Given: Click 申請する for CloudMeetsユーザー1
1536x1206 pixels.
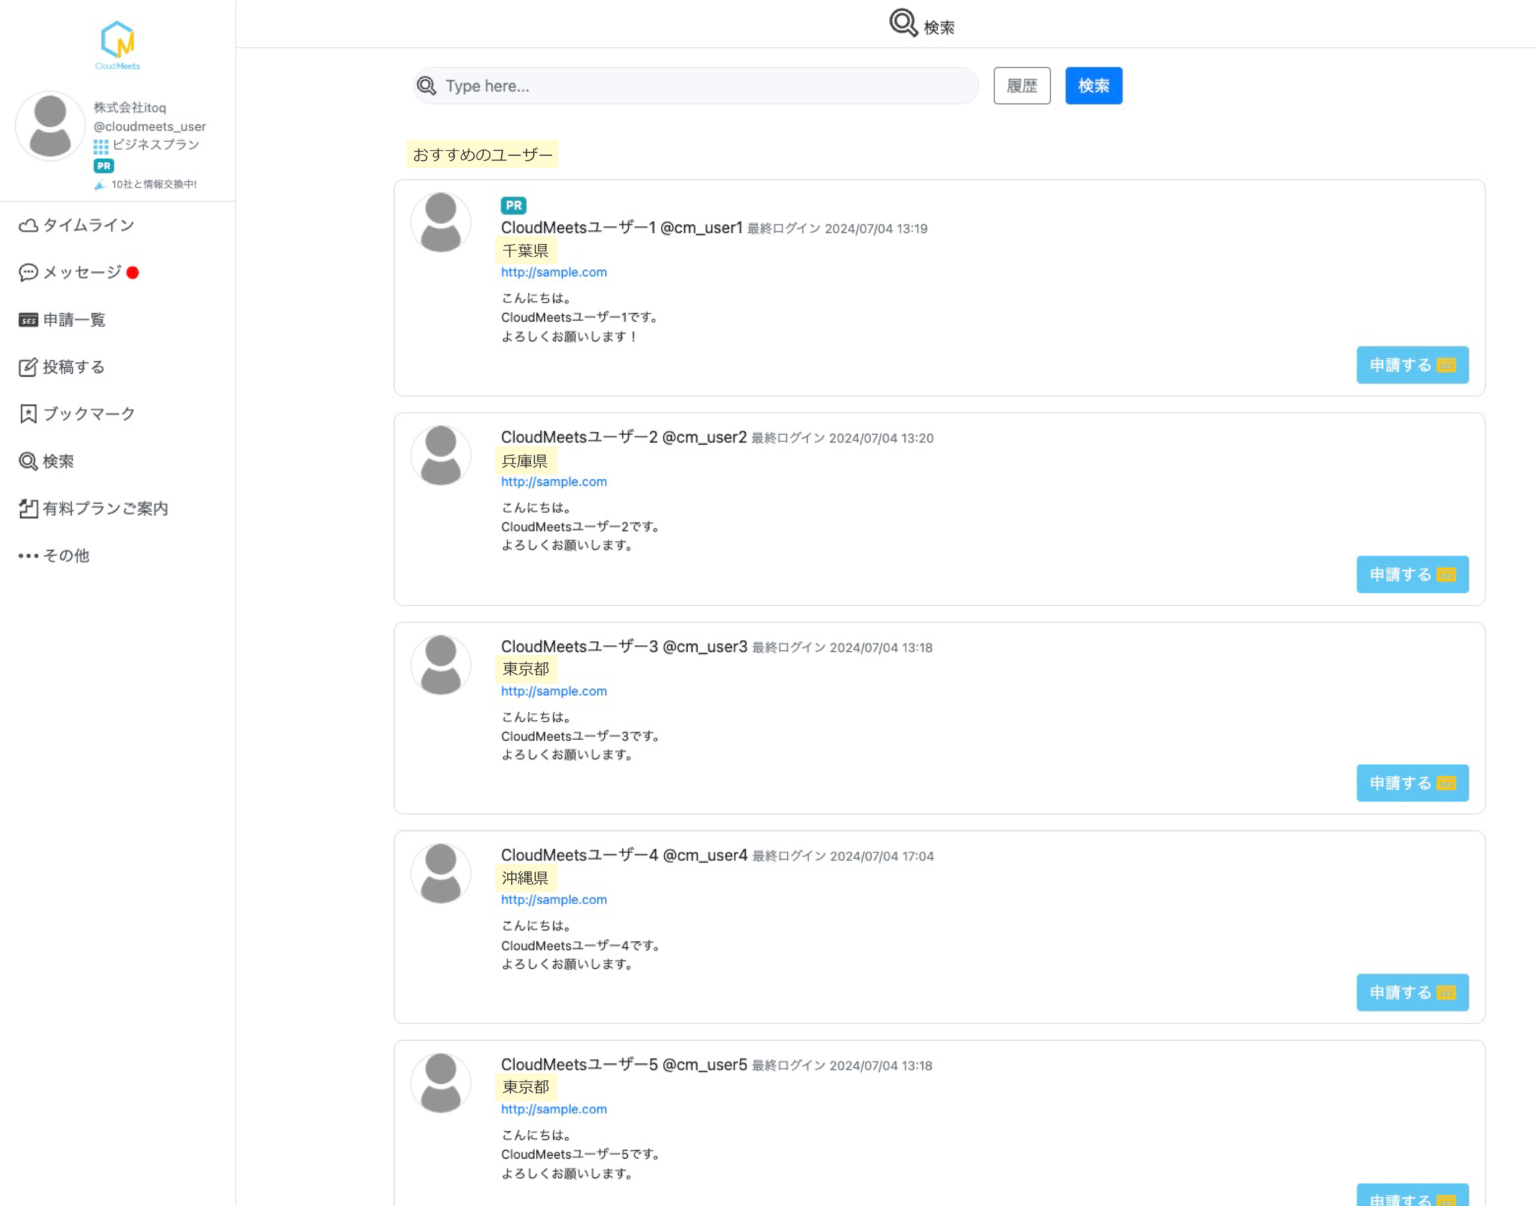Looking at the screenshot, I should click(x=1411, y=365).
